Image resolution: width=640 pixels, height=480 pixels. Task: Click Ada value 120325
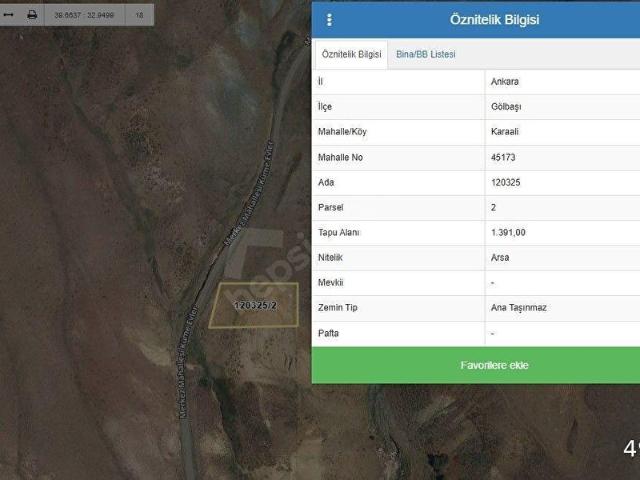505,182
